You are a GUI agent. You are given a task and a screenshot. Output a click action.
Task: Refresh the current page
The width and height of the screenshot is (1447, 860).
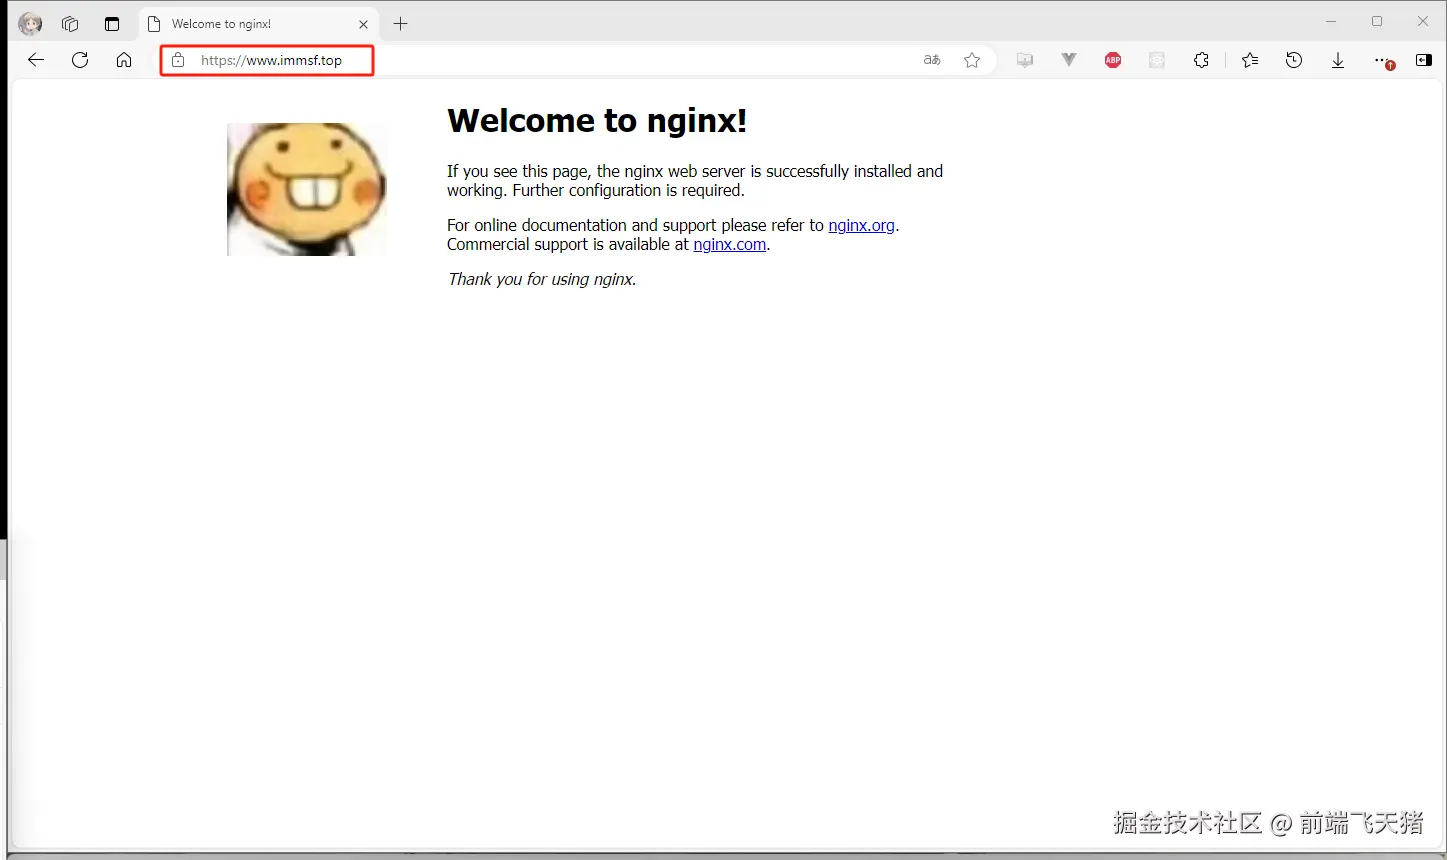[x=80, y=60]
